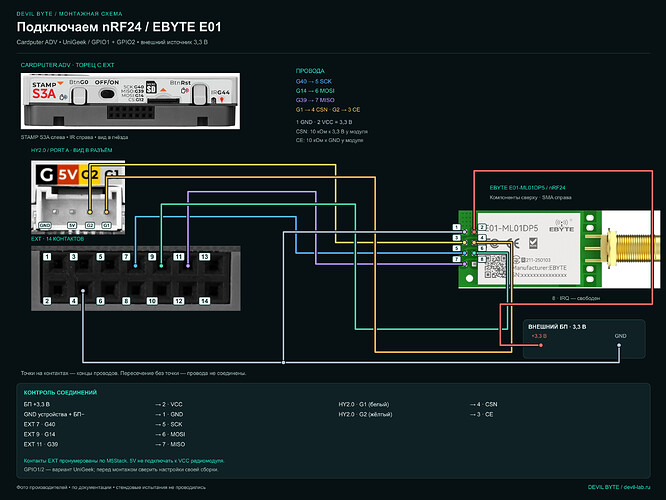Click EXT connector pin number 10

(x=152, y=301)
